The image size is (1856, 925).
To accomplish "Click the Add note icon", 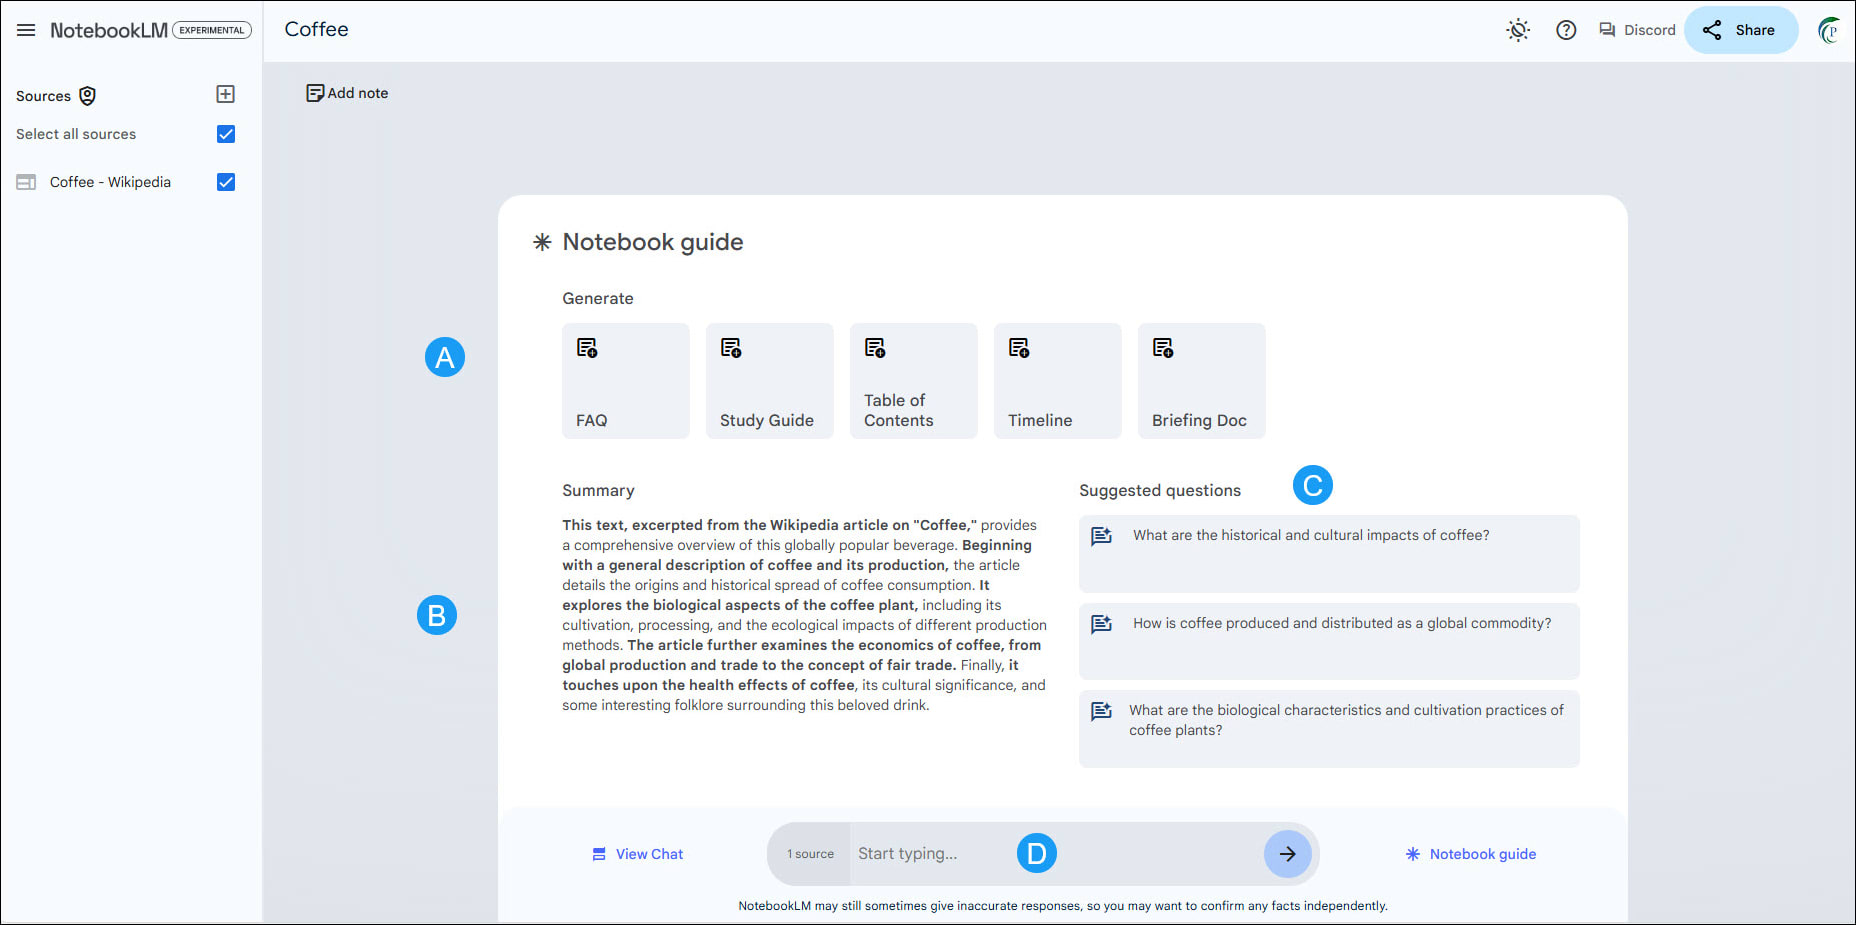I will pyautogui.click(x=315, y=92).
